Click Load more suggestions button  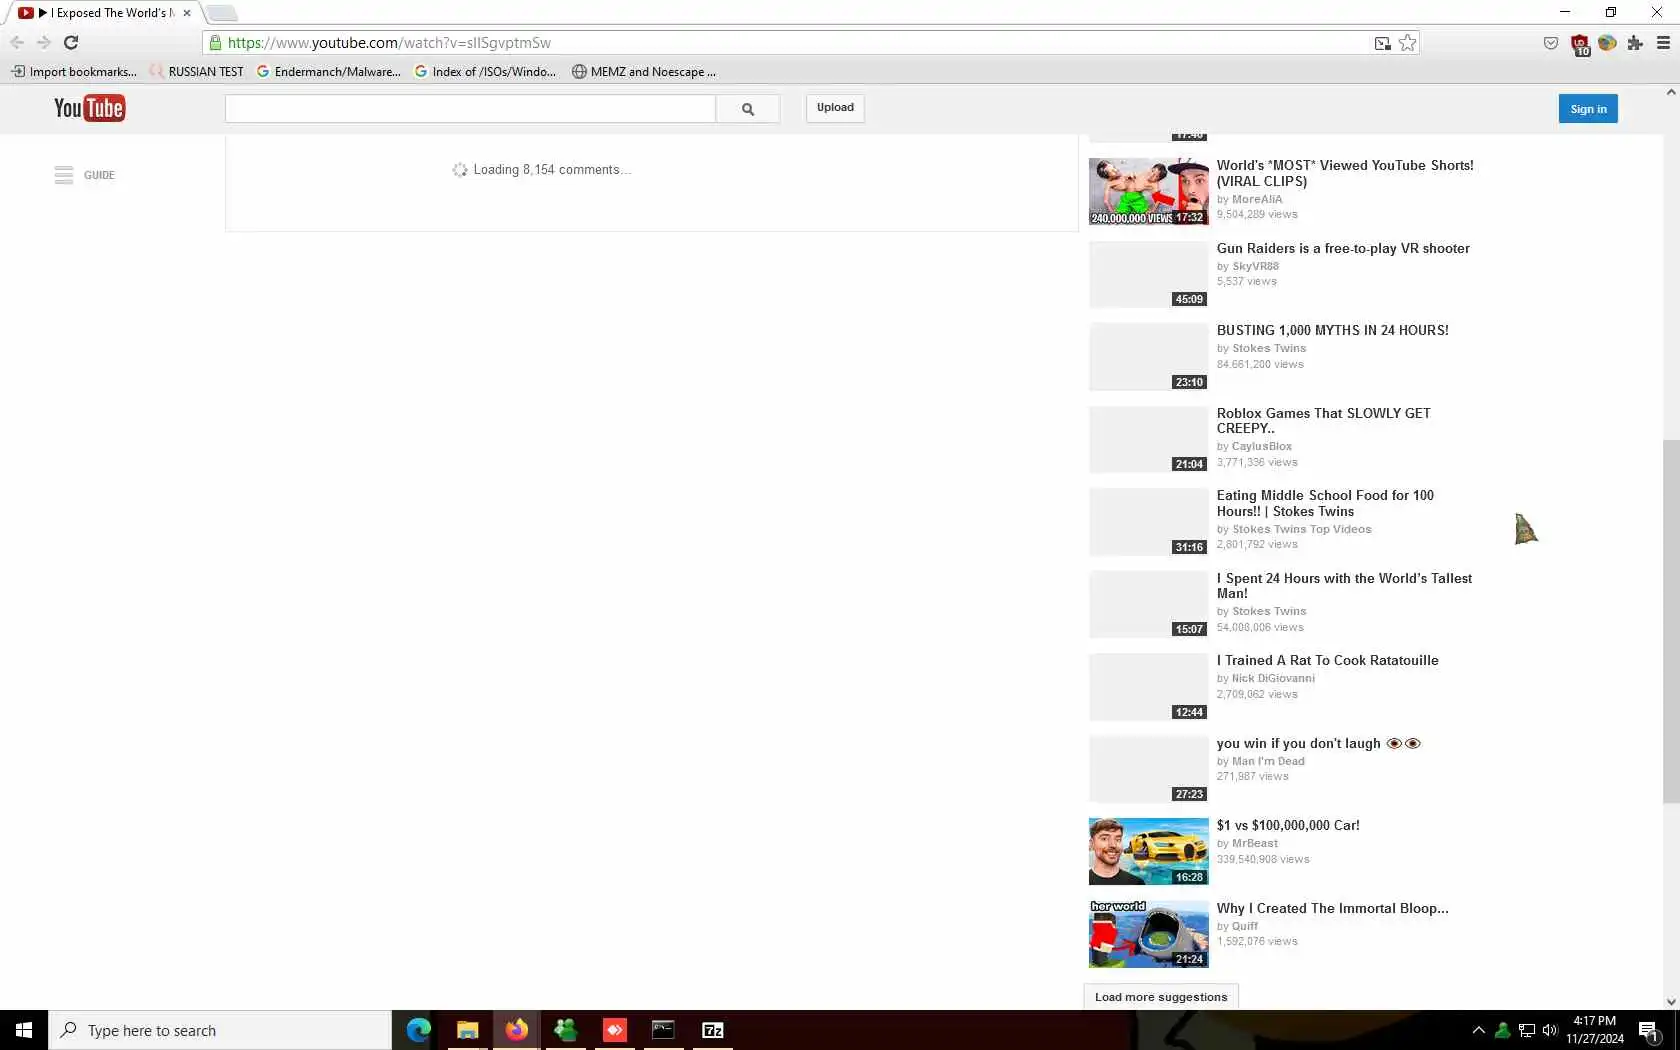(1161, 997)
